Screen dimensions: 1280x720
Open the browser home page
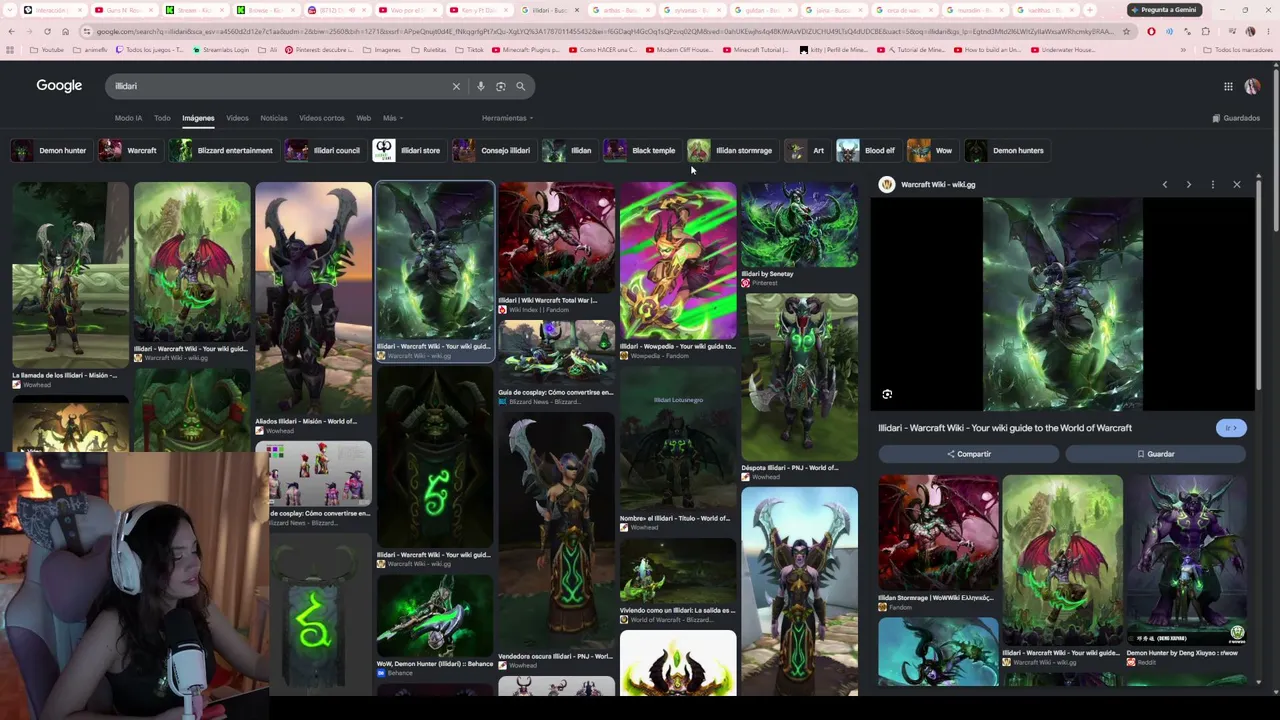pyautogui.click(x=65, y=31)
